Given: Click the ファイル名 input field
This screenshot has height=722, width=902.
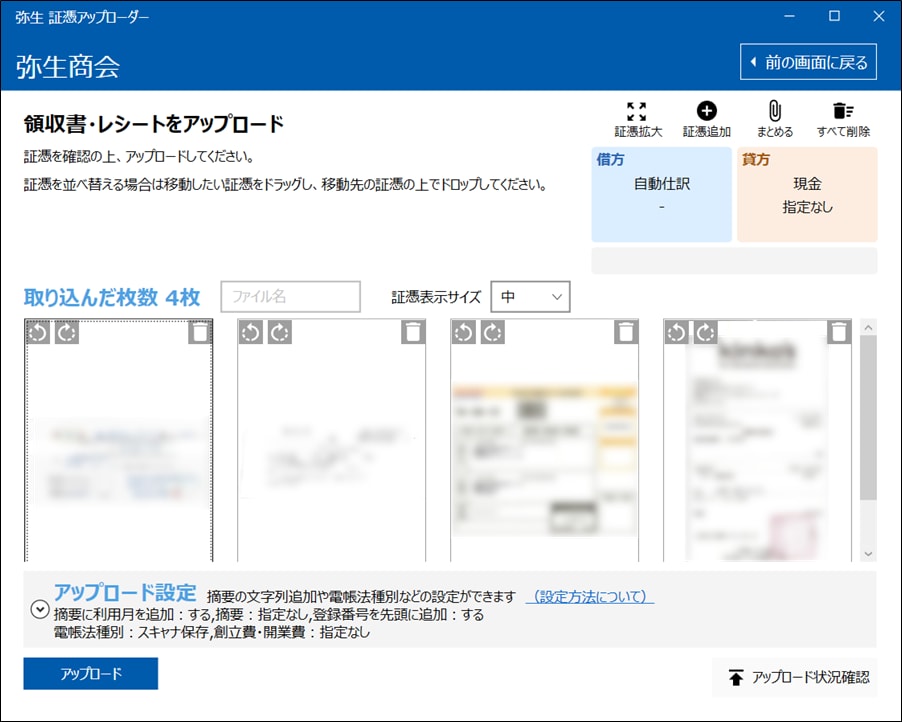Looking at the screenshot, I should pos(290,297).
